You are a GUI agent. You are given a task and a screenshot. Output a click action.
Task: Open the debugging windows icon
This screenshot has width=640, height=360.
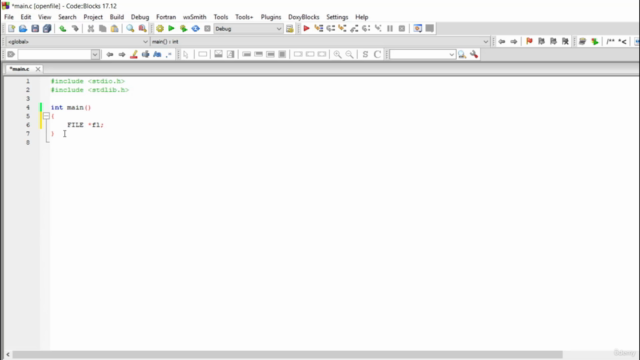pos(418,29)
